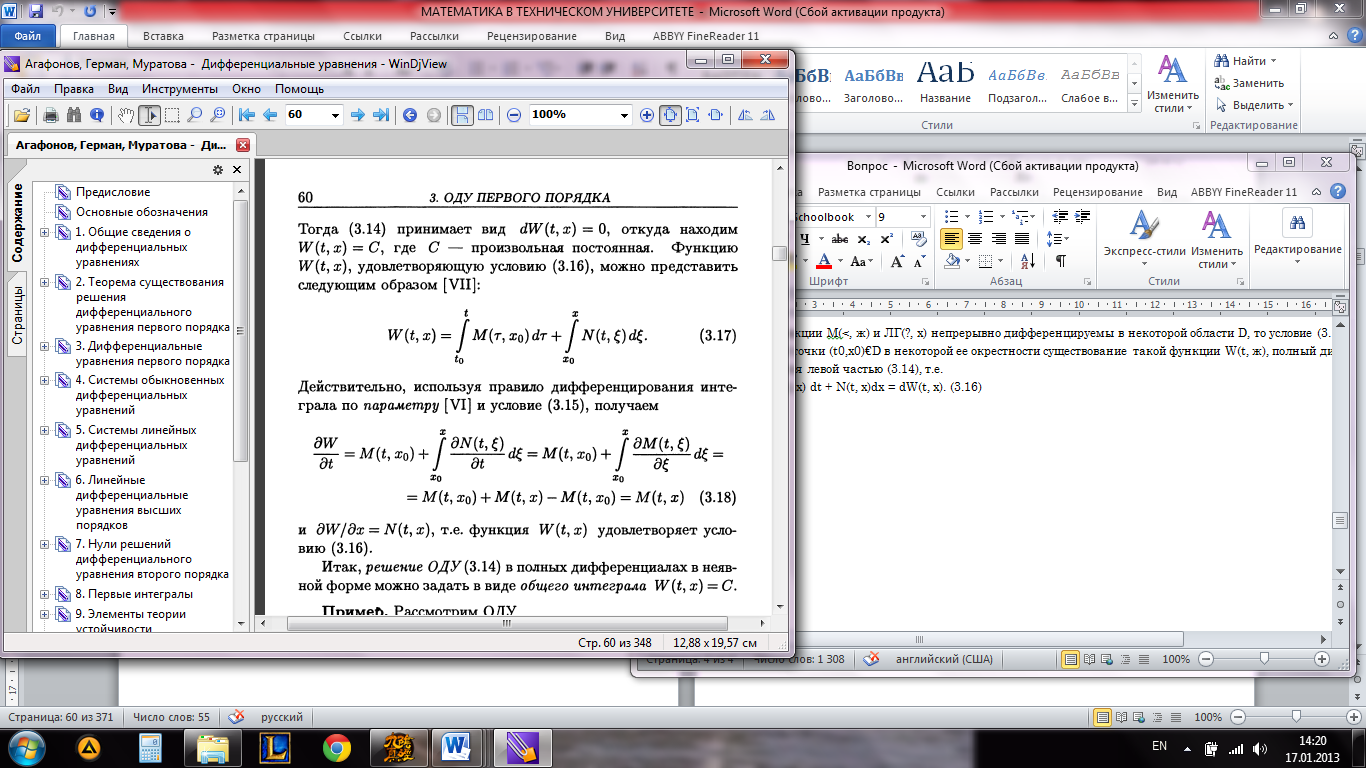Toggle the text Select tool in WinDjView
The image size is (1366, 768).
(150, 115)
